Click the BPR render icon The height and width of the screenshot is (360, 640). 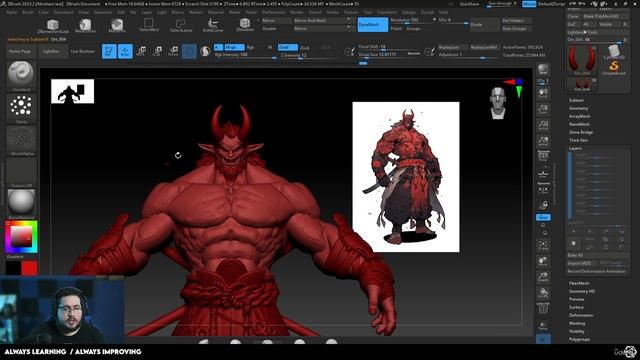coord(543,69)
